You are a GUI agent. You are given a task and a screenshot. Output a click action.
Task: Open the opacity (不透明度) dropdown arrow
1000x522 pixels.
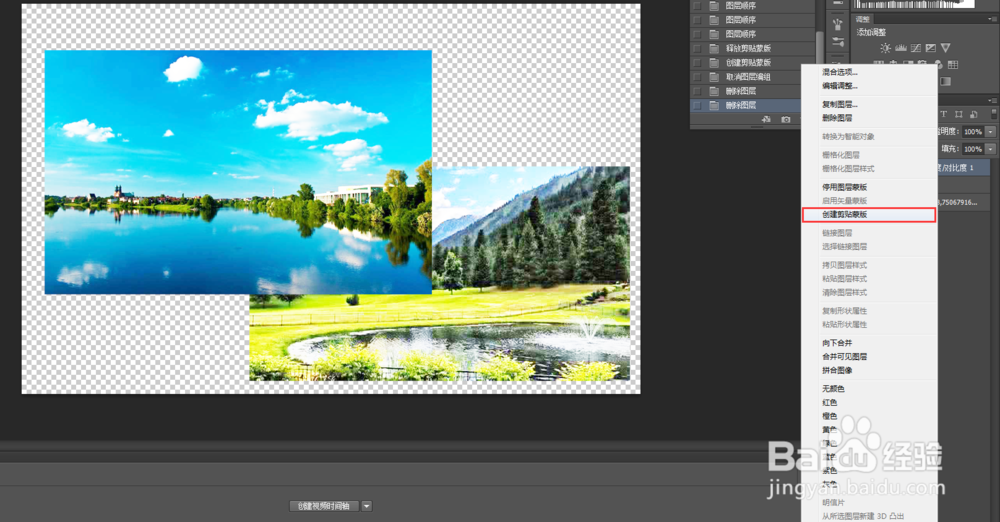coord(990,131)
